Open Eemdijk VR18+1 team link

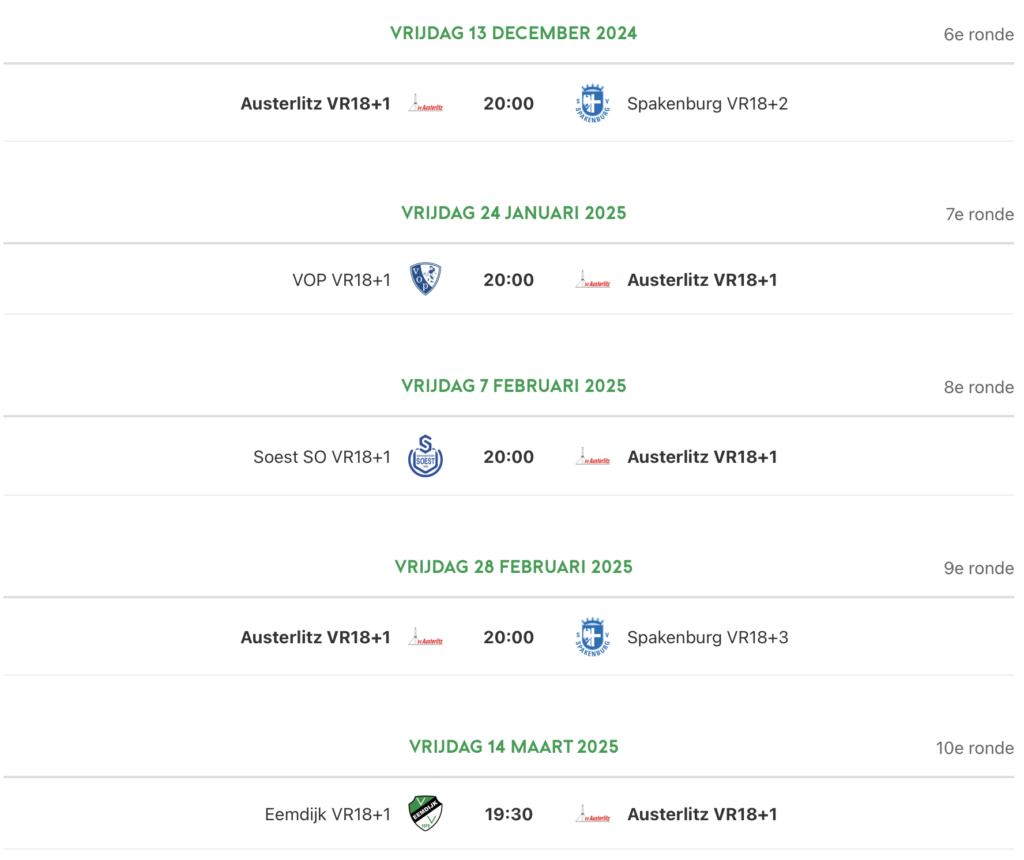point(327,814)
